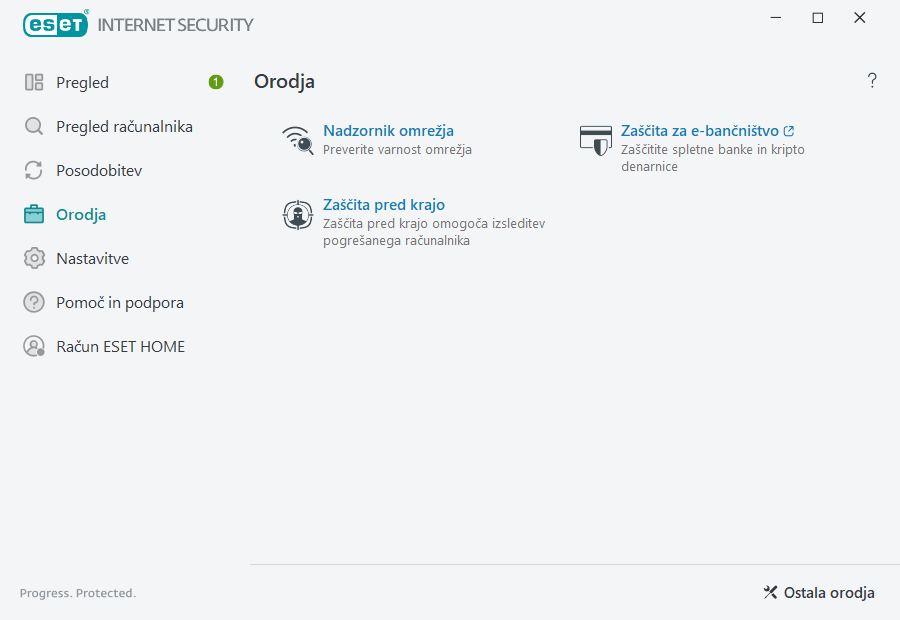Click the help question mark
The width and height of the screenshot is (900, 620).
click(x=871, y=81)
